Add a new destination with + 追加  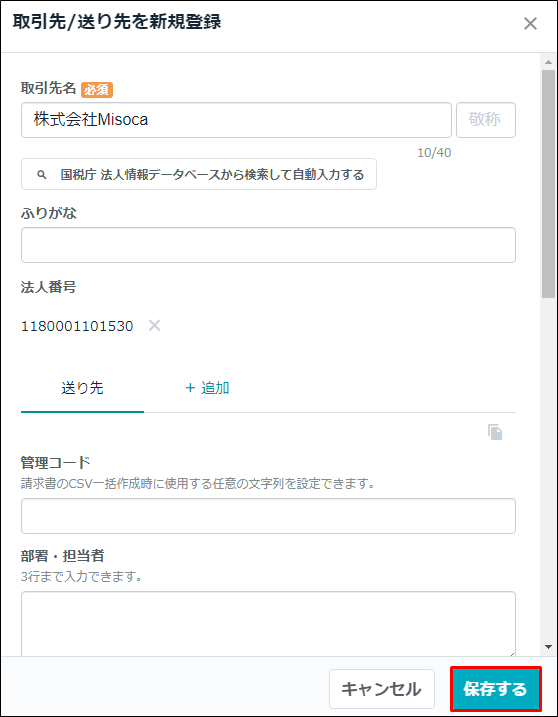[x=207, y=388]
